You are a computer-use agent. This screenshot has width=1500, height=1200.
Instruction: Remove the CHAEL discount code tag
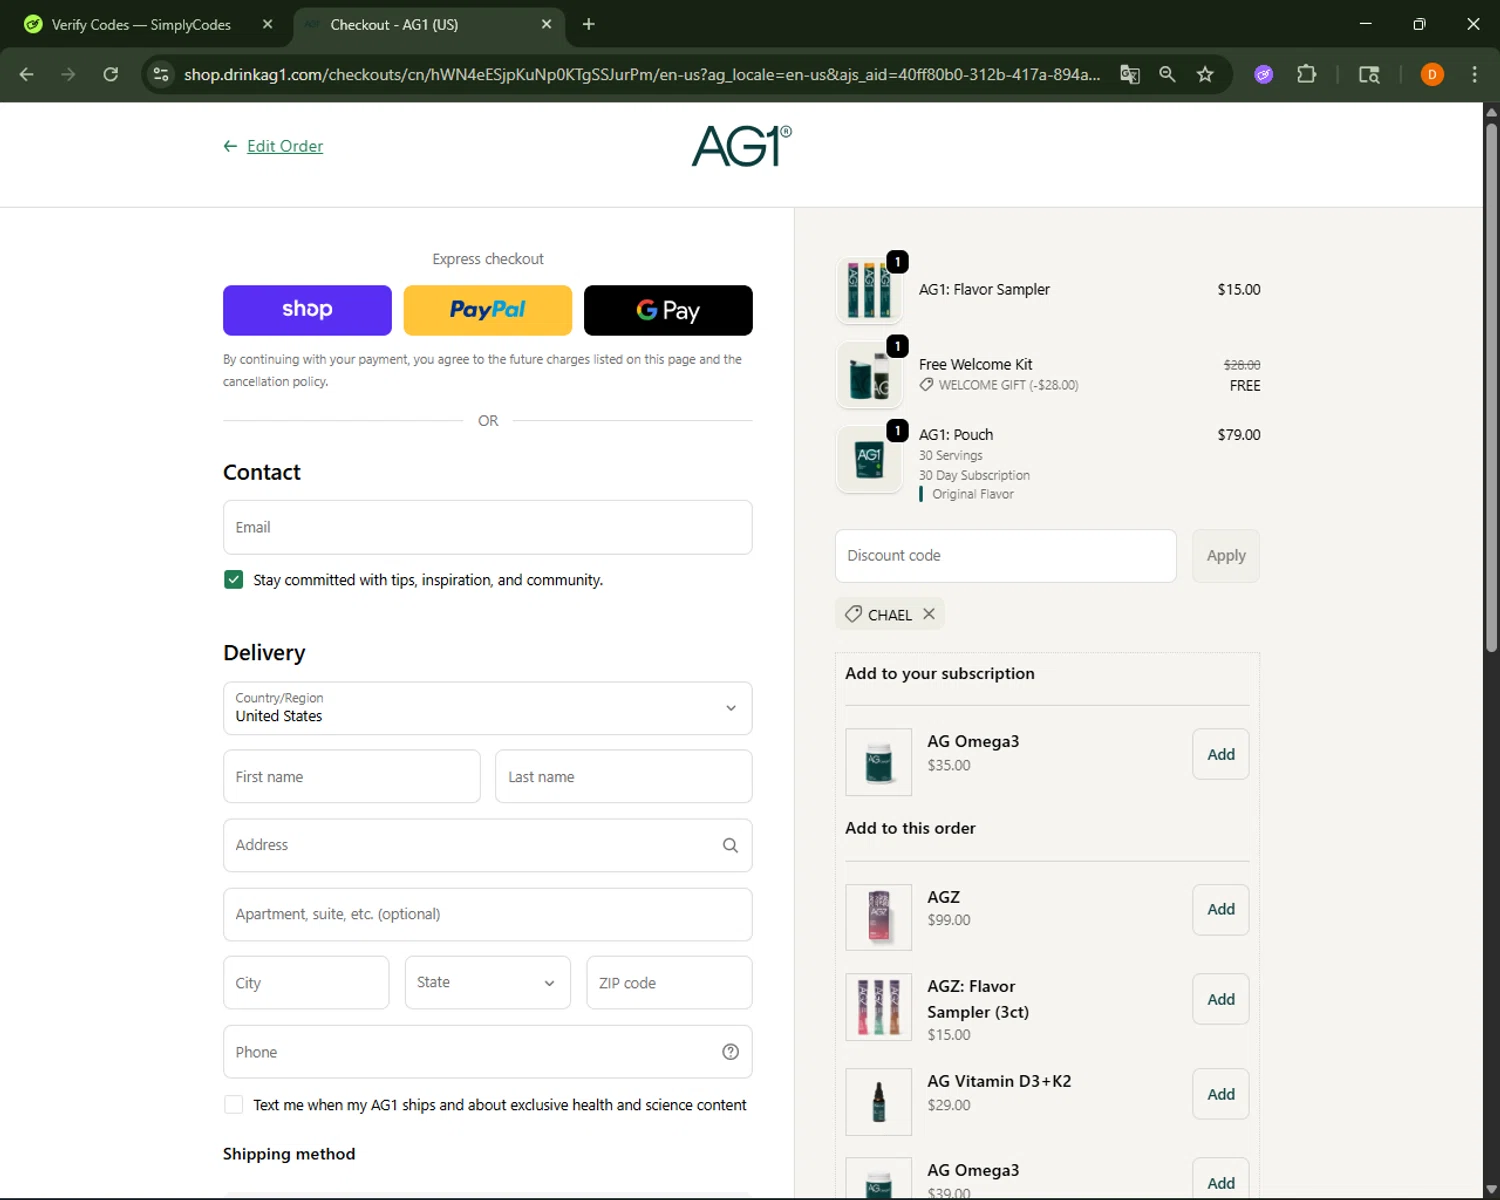pyautogui.click(x=929, y=614)
